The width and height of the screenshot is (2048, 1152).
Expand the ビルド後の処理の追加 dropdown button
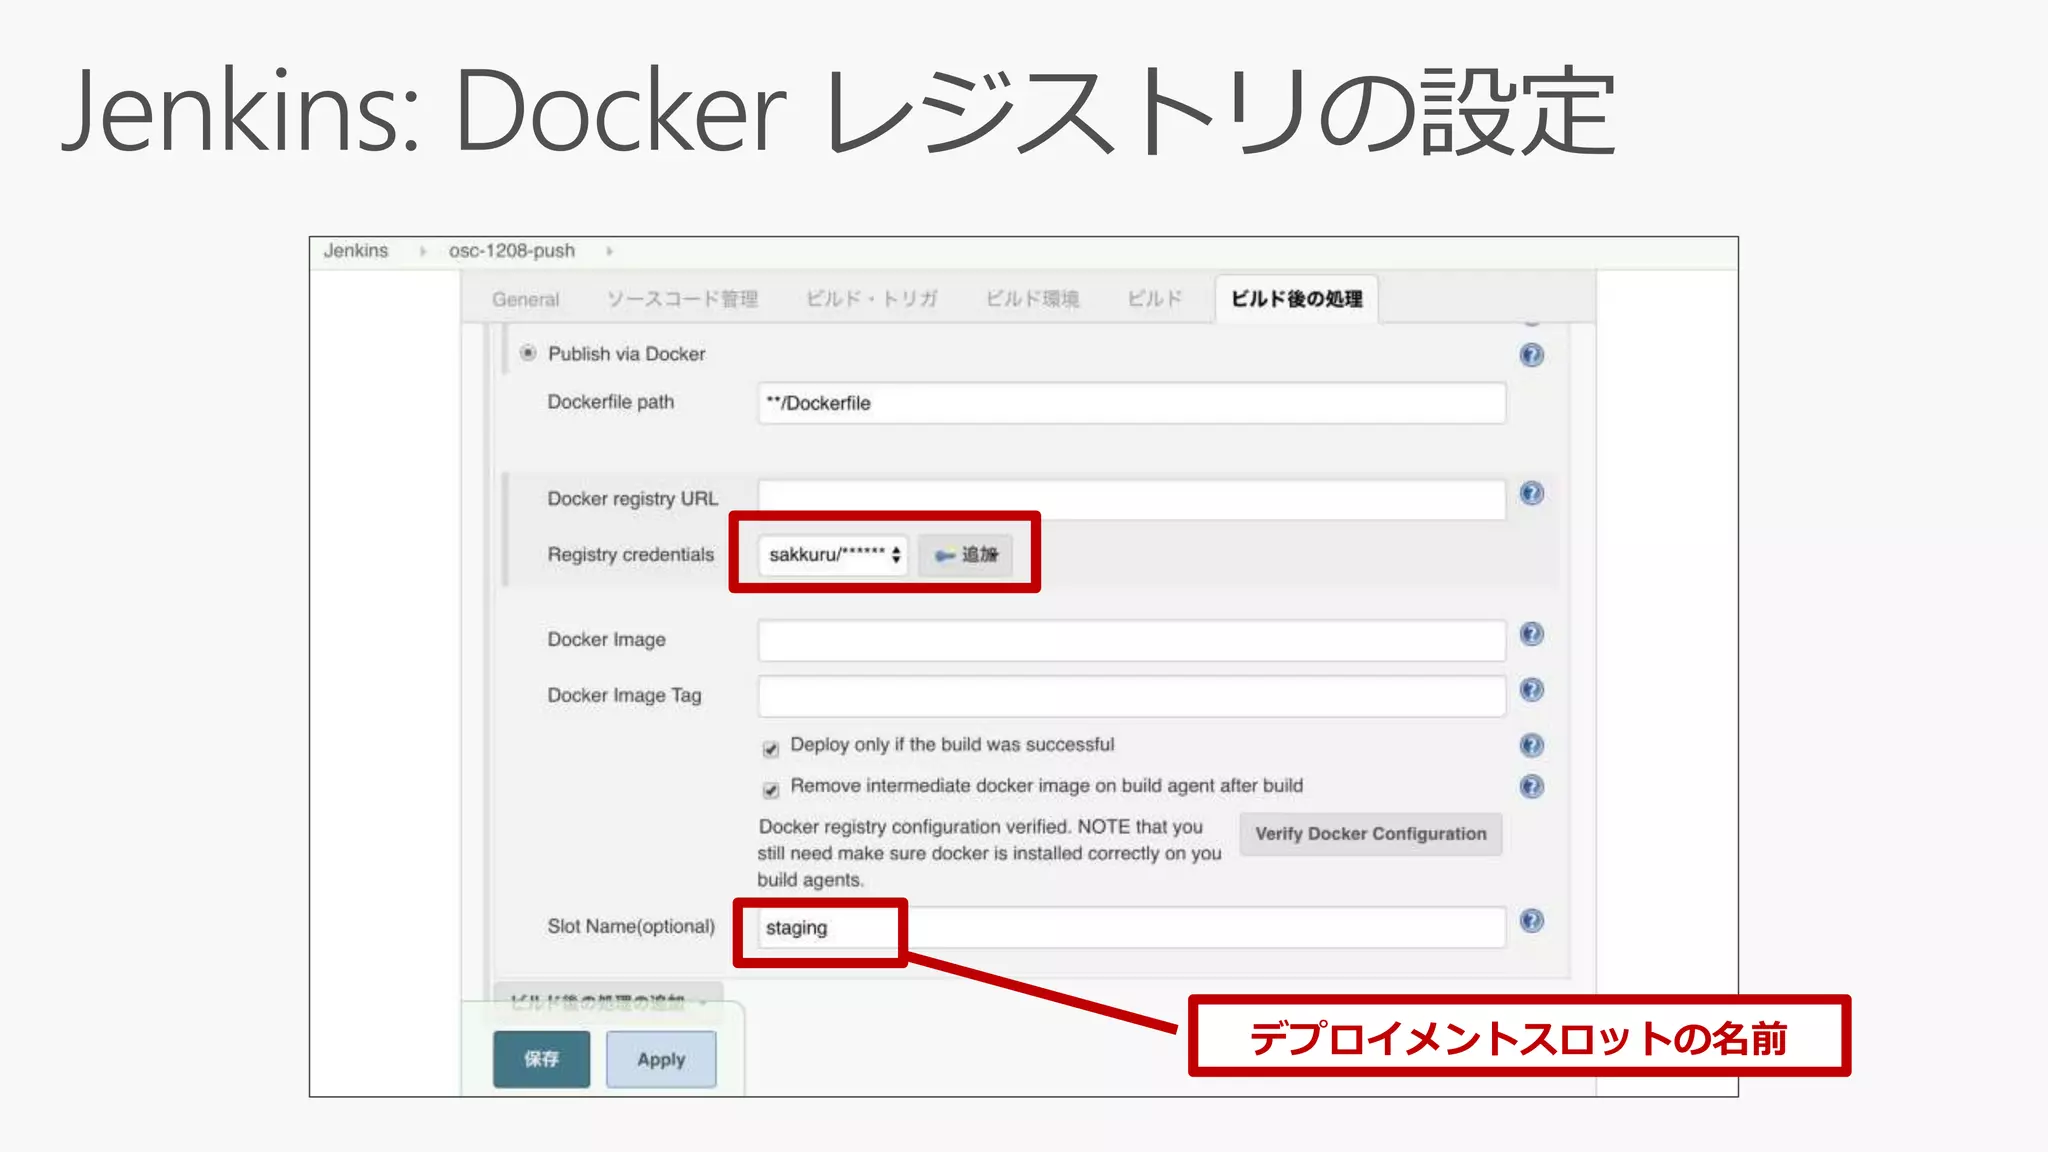tap(608, 1002)
